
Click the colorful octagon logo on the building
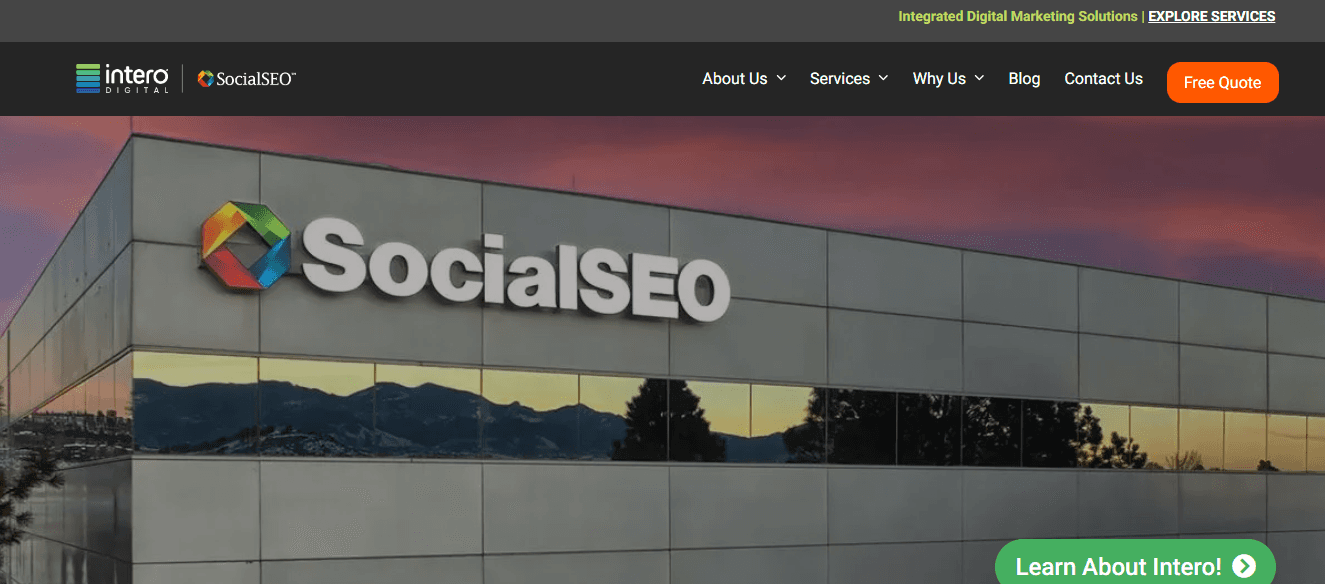pyautogui.click(x=246, y=244)
